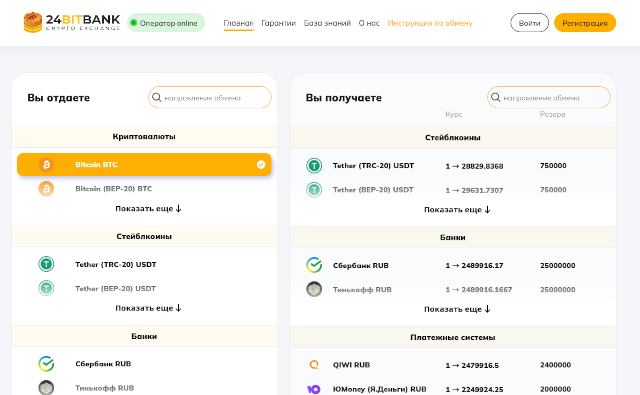
Task: Open the Главная nav item
Action: pyautogui.click(x=238, y=23)
